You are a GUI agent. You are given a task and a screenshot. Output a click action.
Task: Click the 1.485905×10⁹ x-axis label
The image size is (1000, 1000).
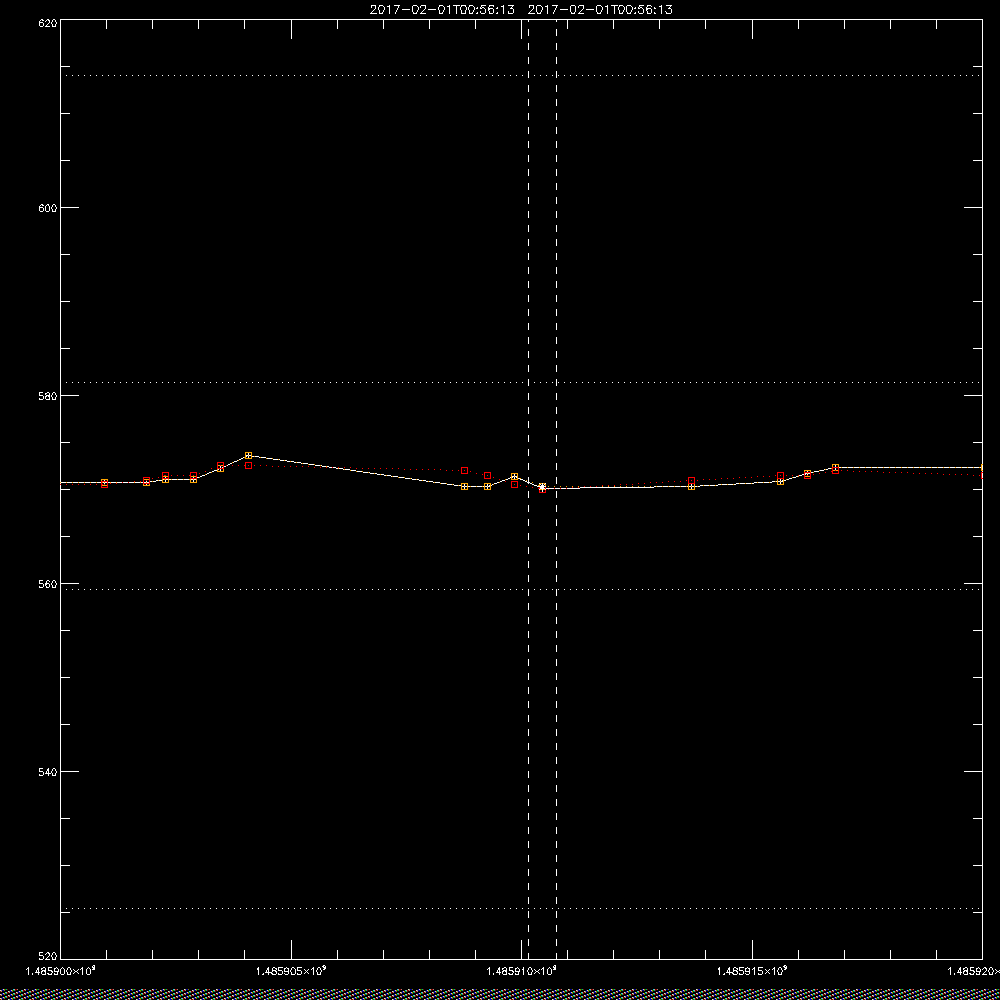pyautogui.click(x=291, y=971)
